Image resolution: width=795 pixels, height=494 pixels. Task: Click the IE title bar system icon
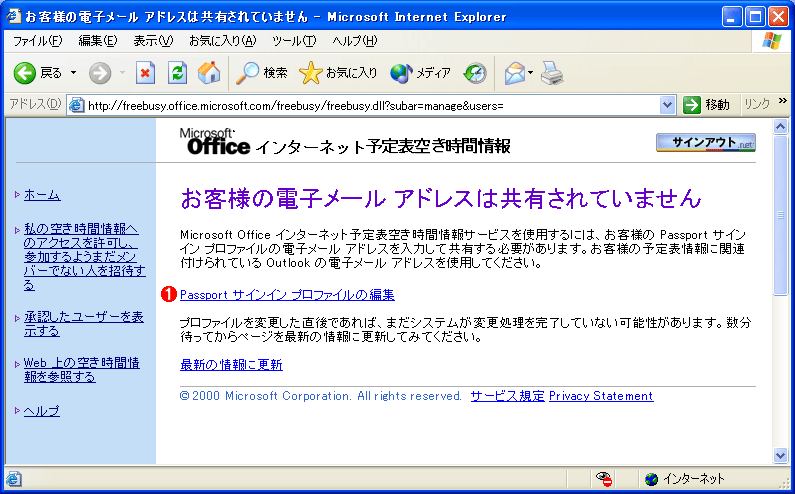click(13, 16)
